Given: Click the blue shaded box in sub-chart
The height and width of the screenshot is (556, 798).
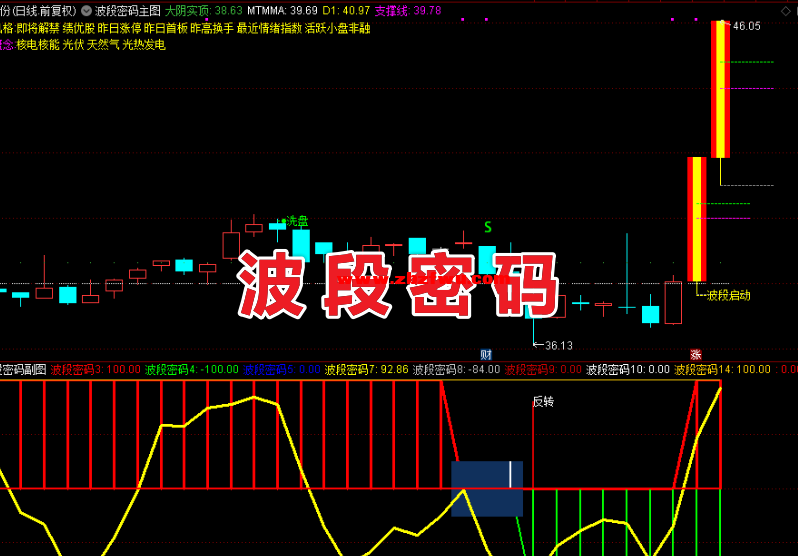Looking at the screenshot, I should 487,489.
